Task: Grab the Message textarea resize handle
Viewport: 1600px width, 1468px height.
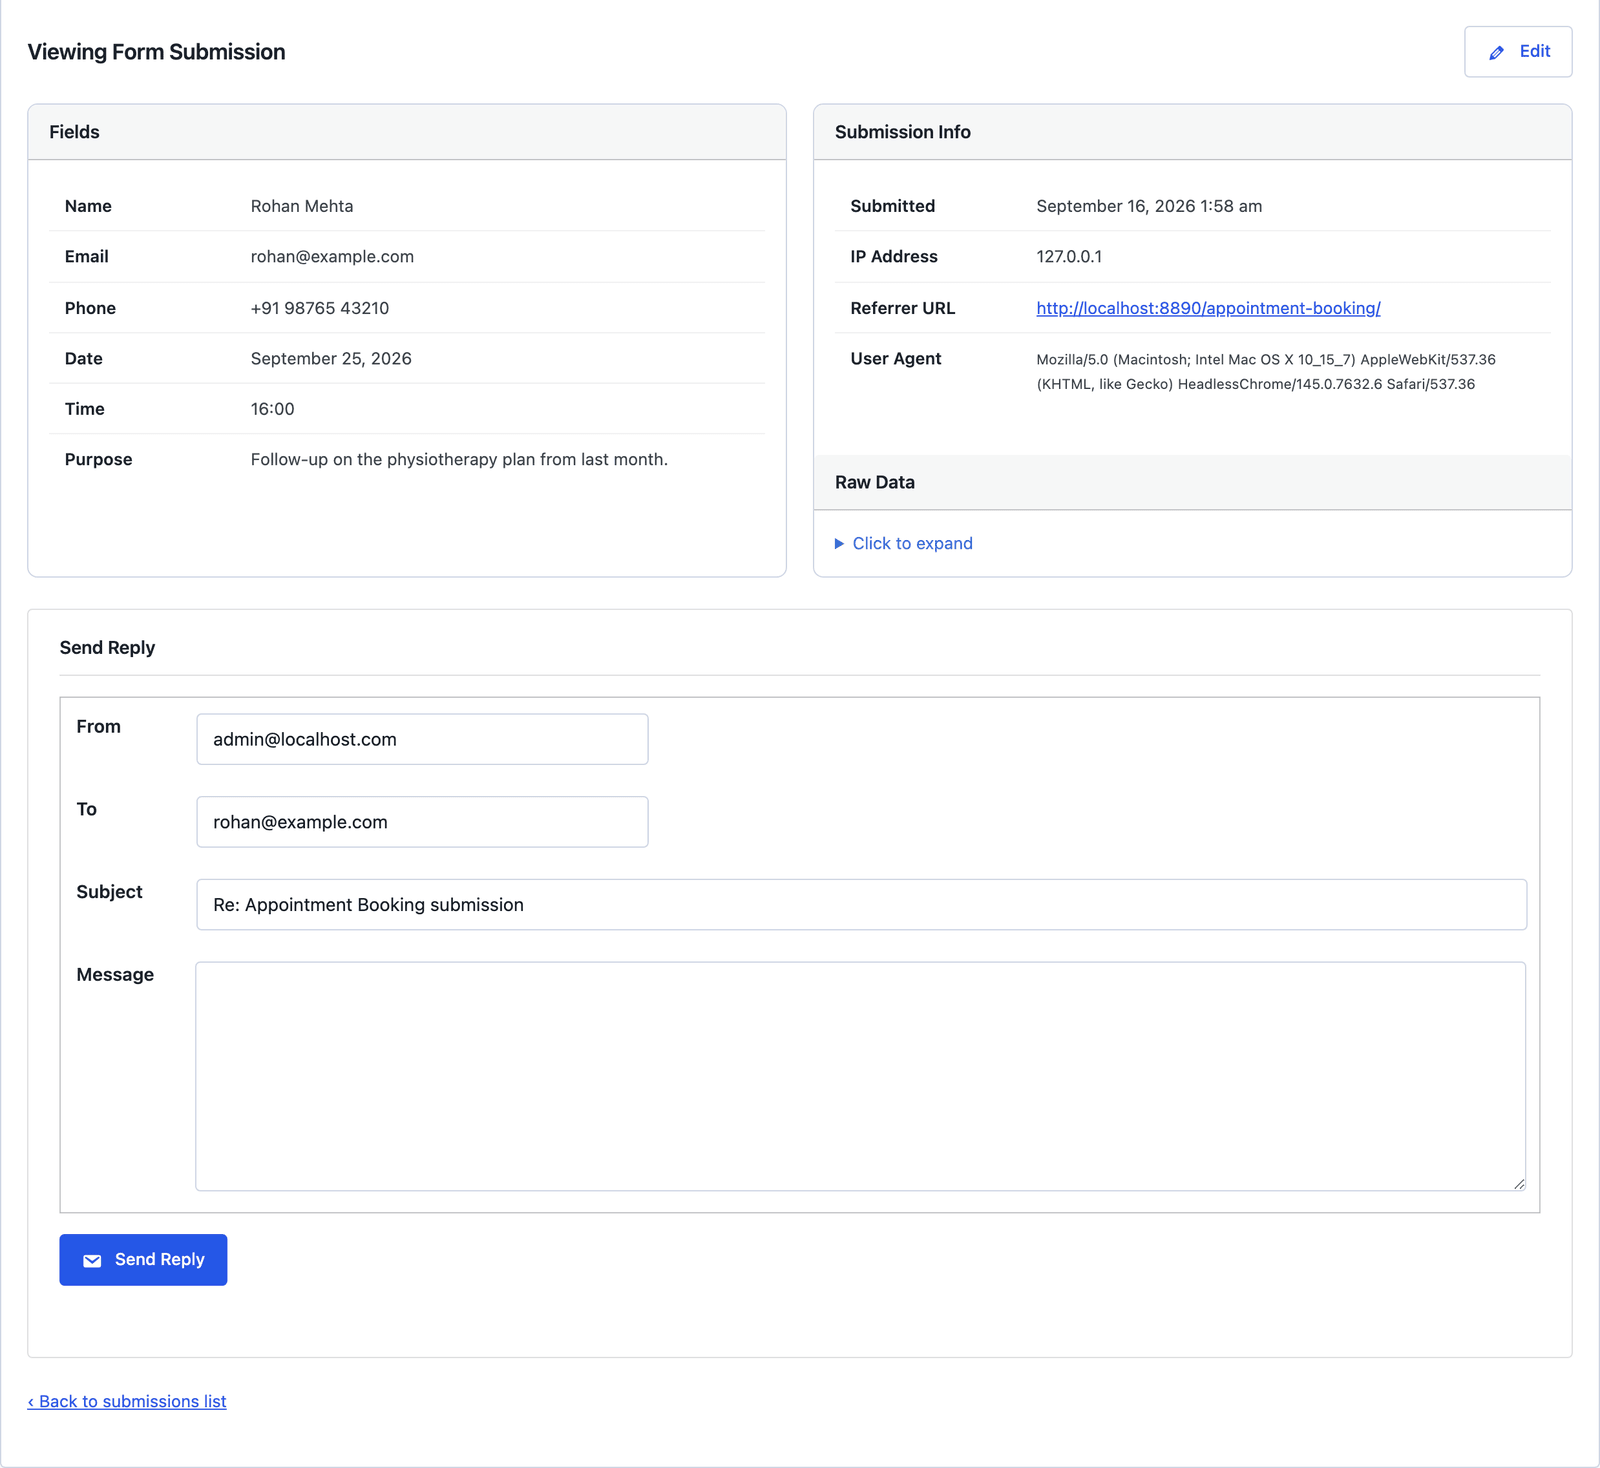Action: (x=1518, y=1183)
